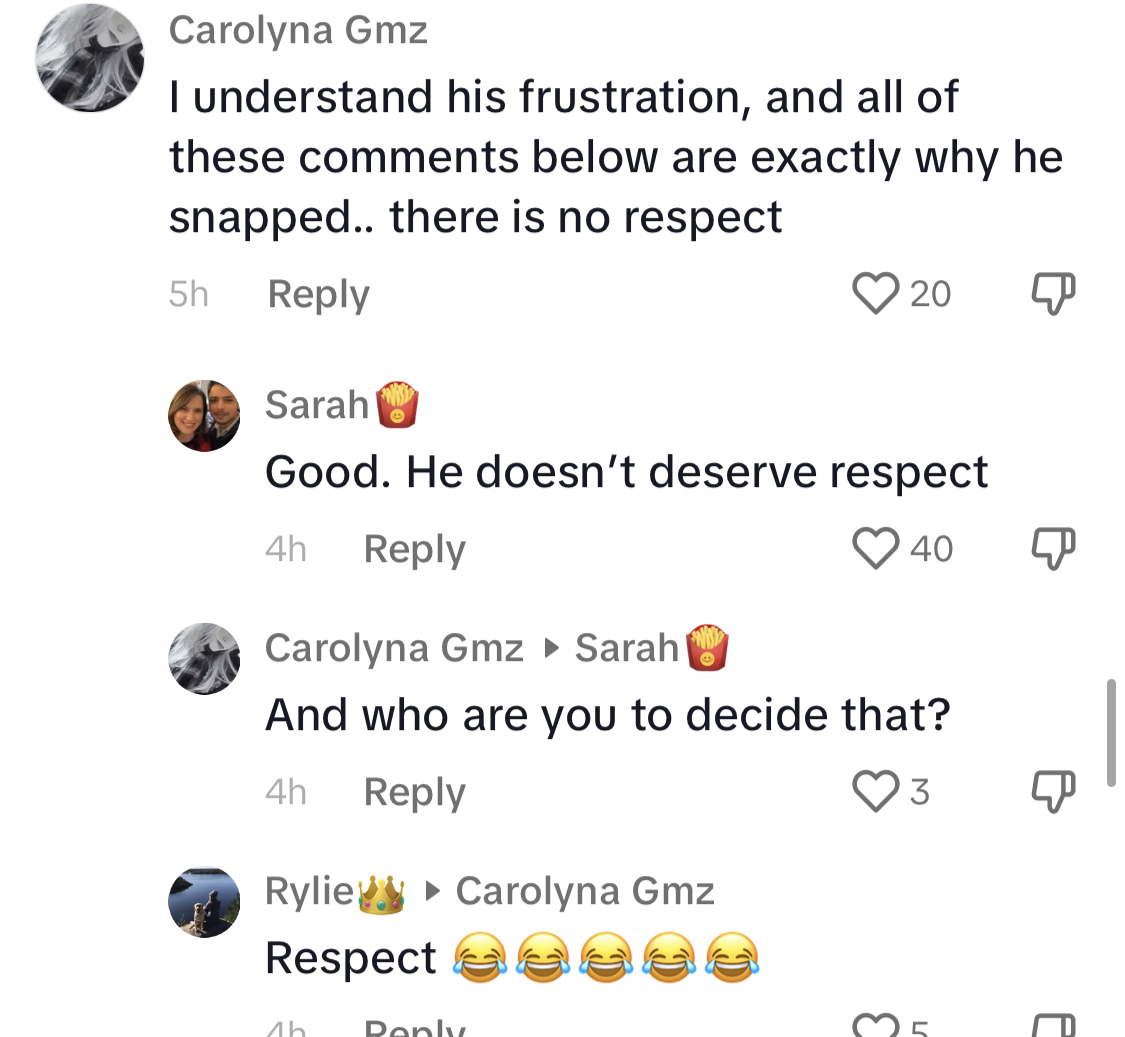Screen dimensions: 1125x1037
Task: Like Carolyna Gmz's top comment
Action: pos(875,294)
